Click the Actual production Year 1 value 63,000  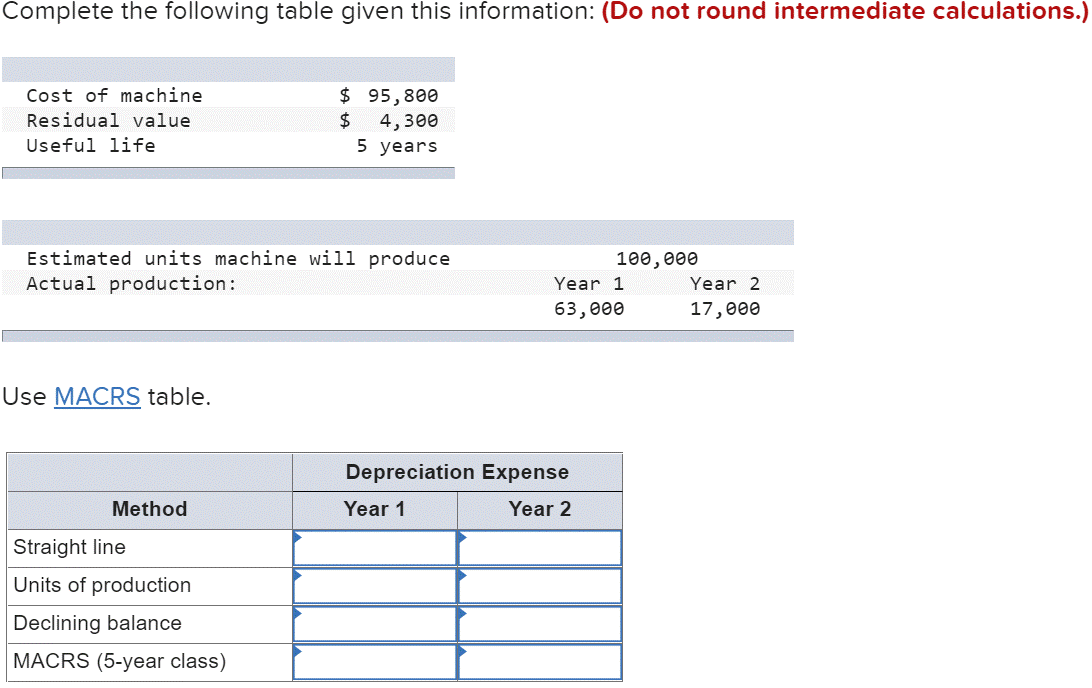tap(588, 308)
